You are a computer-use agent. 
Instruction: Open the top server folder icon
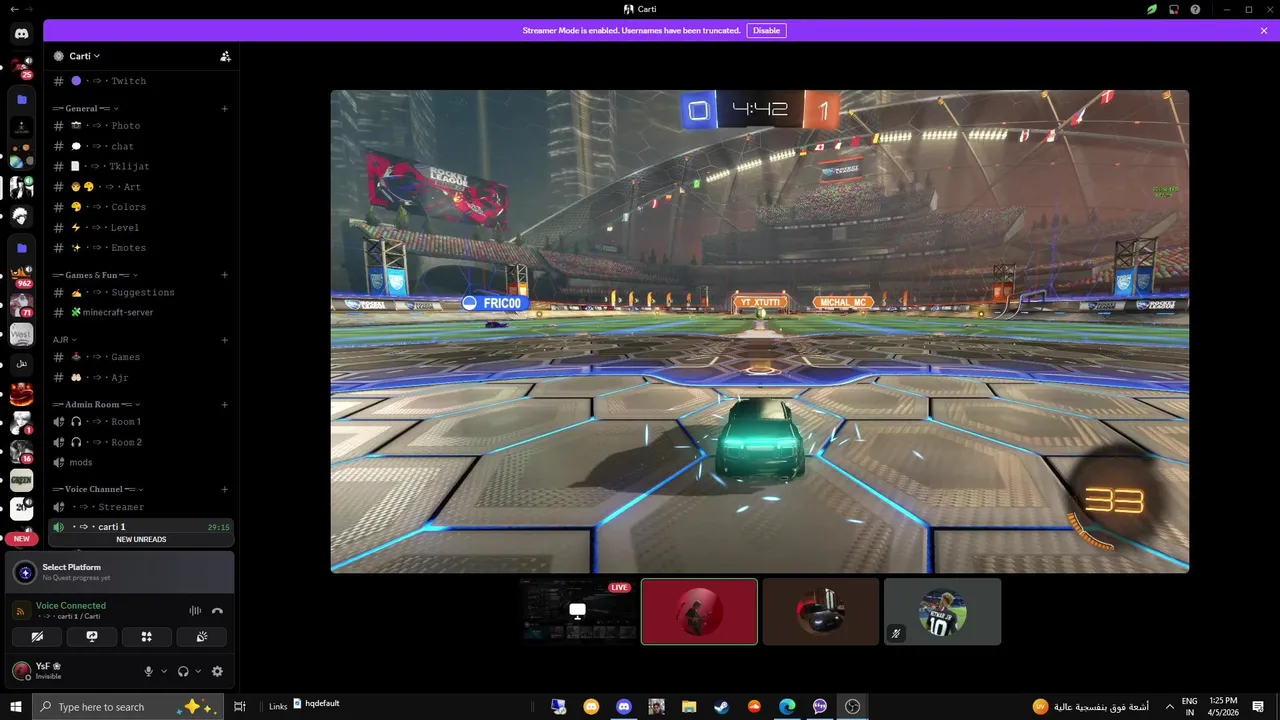(x=21, y=100)
